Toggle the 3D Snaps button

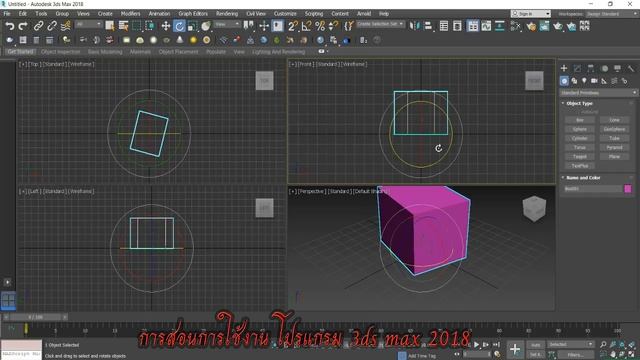click(x=293, y=26)
